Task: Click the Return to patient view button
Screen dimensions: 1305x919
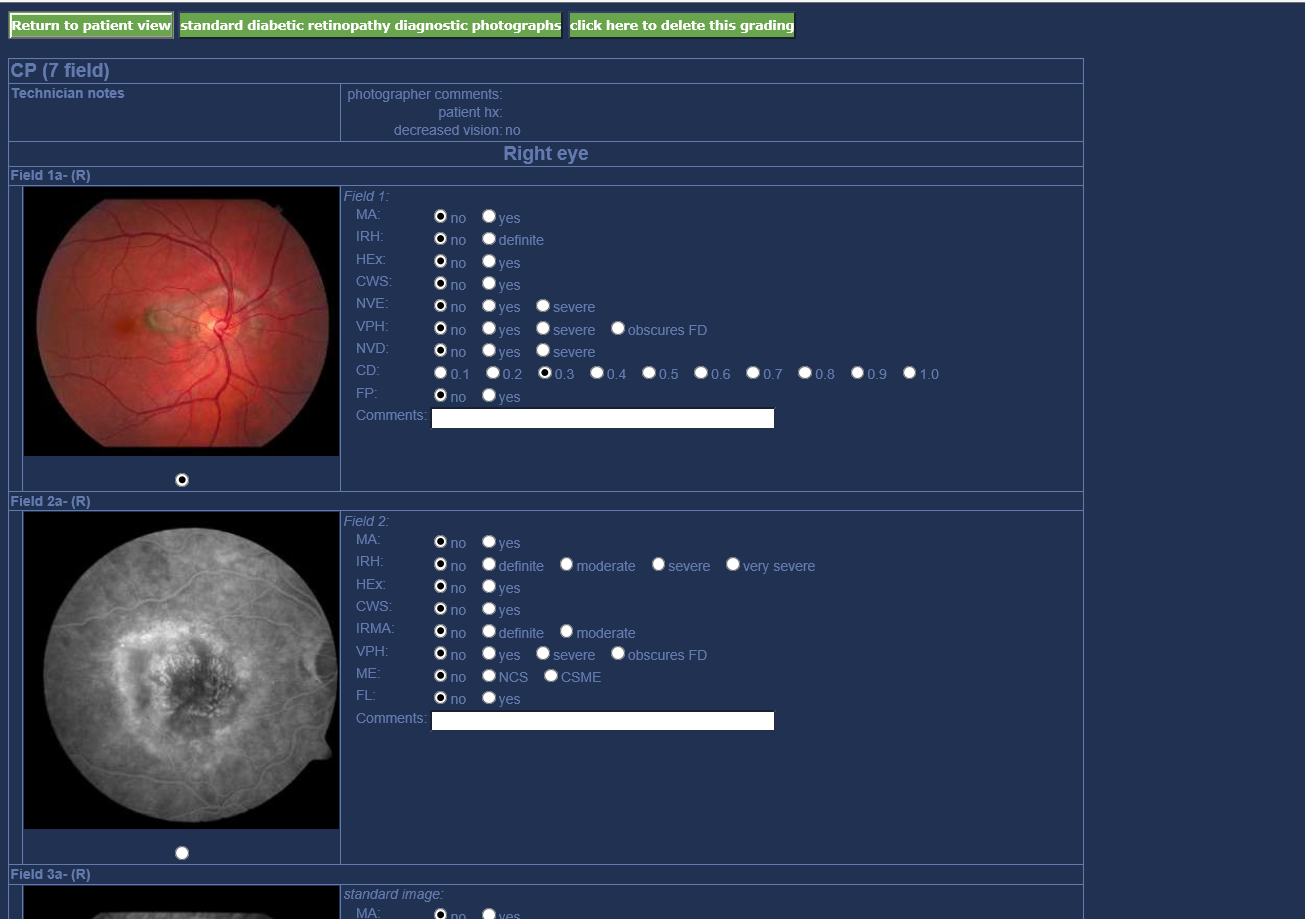Action: click(x=91, y=26)
